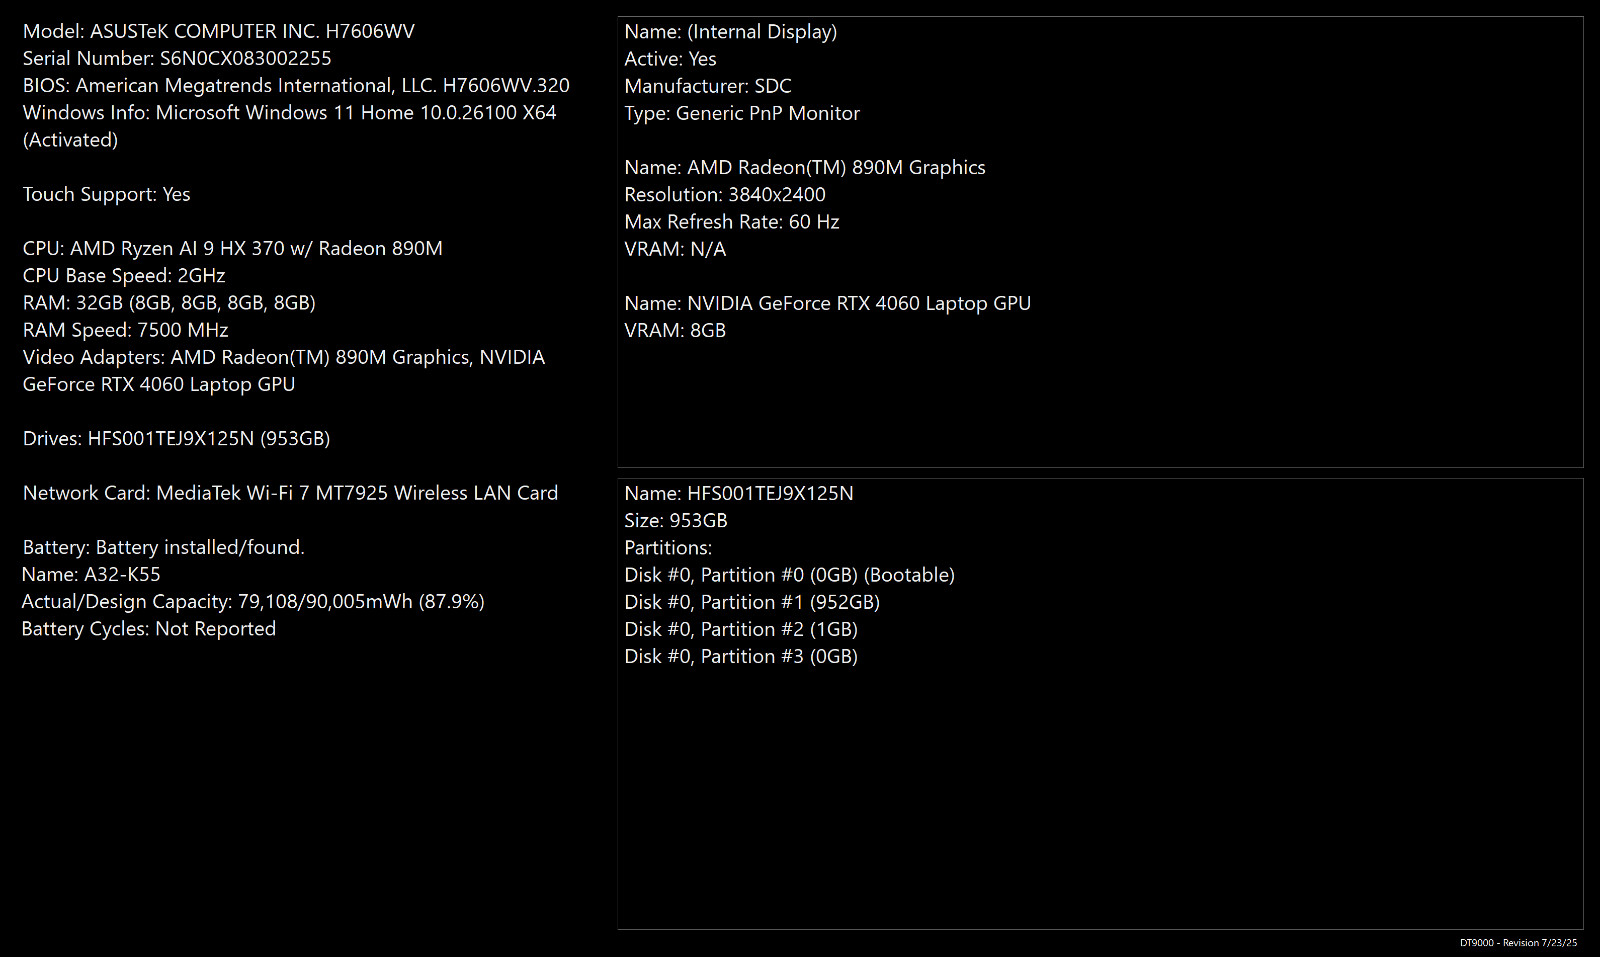
Task: Click the Network Card MediaTek Wi-Fi 7 line
Action: (x=290, y=493)
